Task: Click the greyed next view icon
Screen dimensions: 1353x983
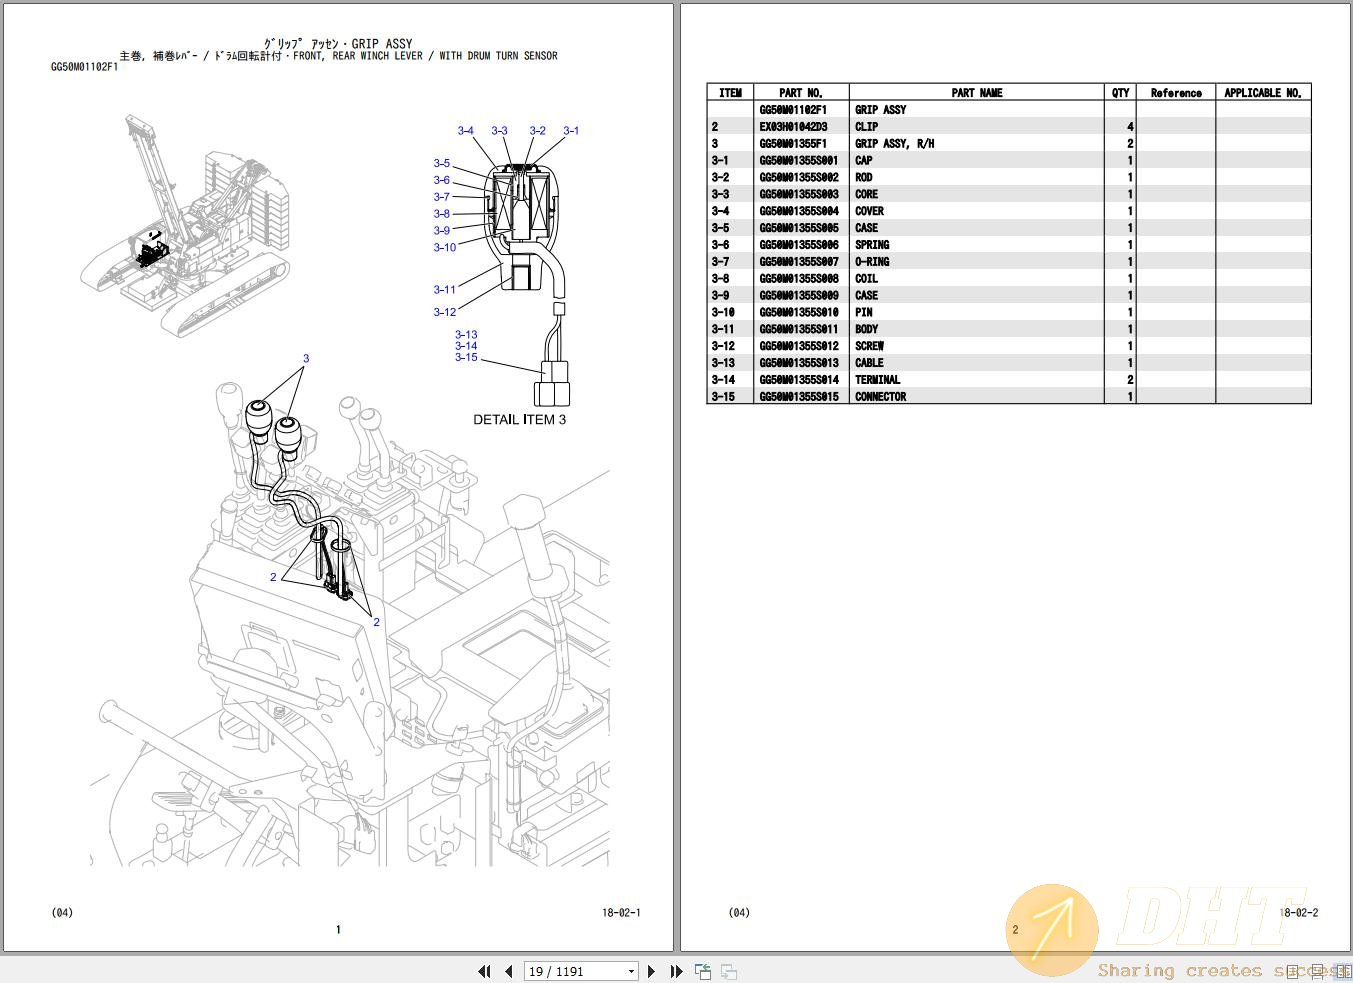Action: 729,971
